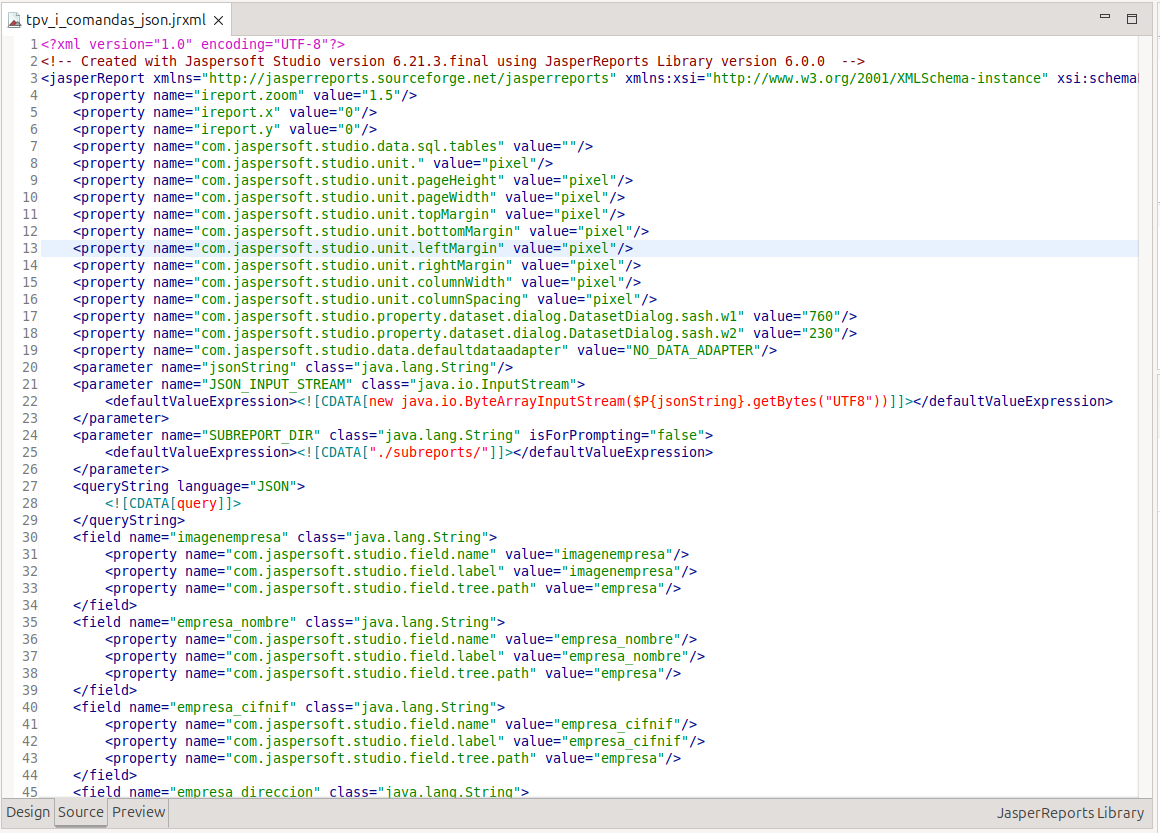Click line number 27 in the gutter

(30, 487)
